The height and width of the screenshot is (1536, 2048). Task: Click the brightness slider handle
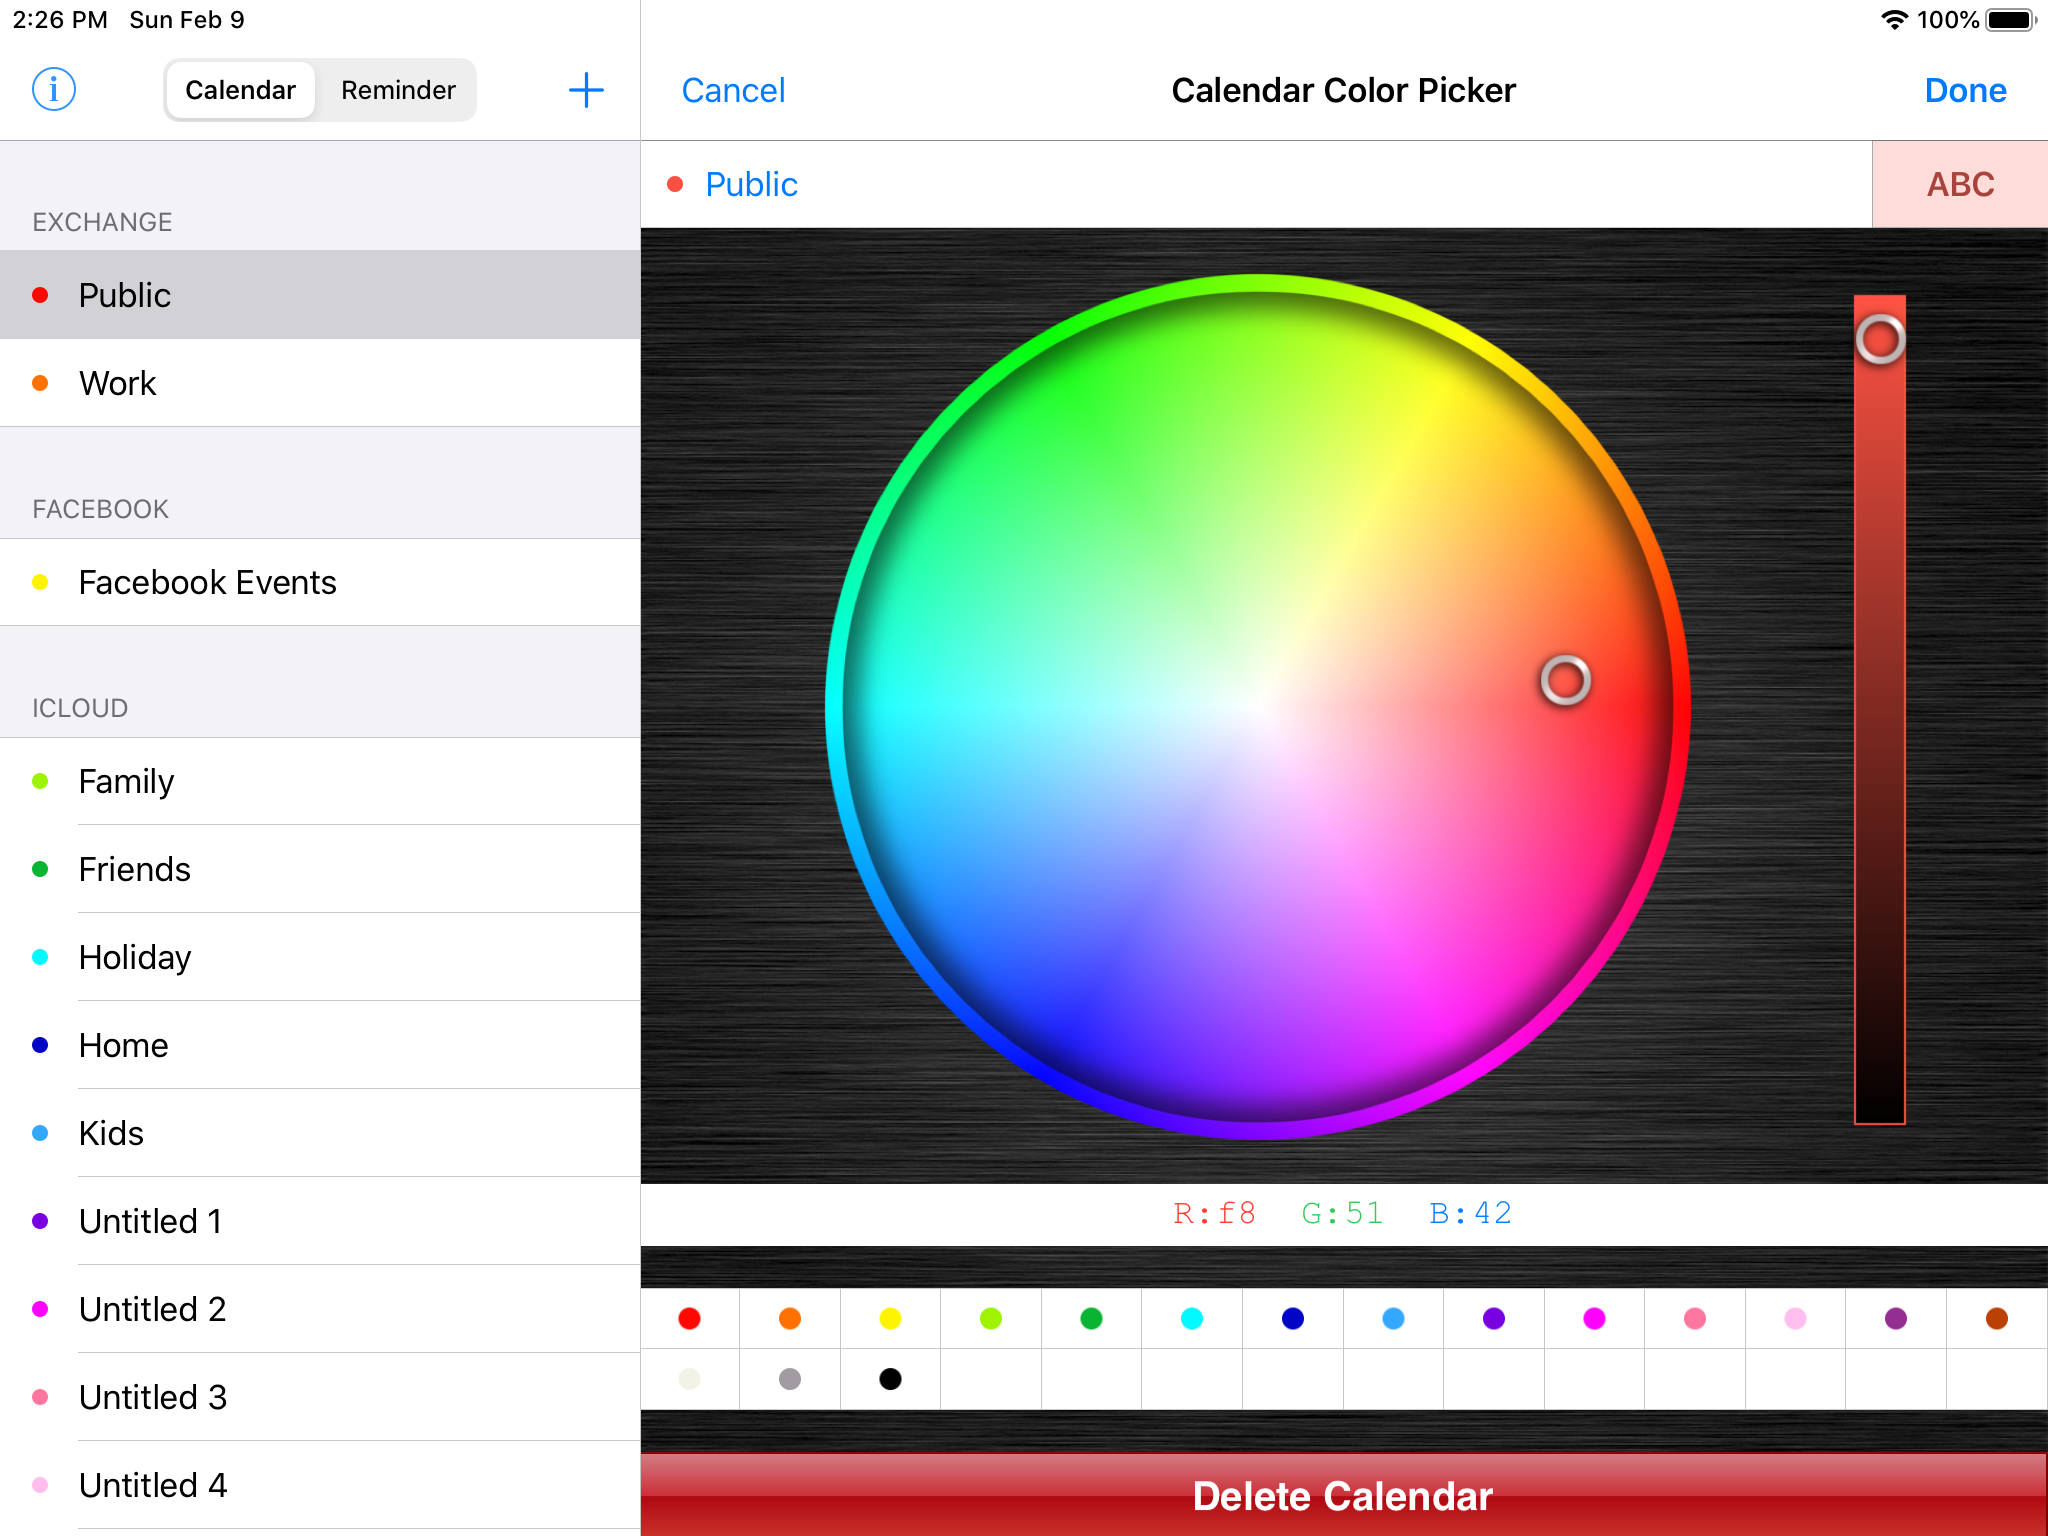tap(1880, 340)
